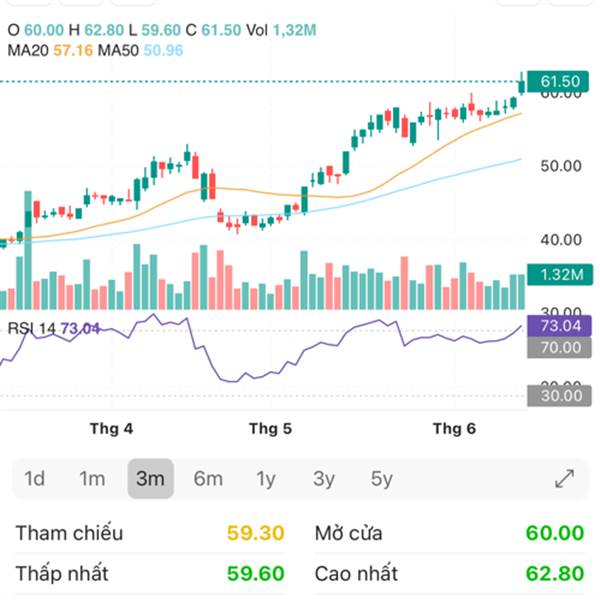Click the RSI 14 indicator label
Image resolution: width=600 pixels, height=600 pixels.
click(50, 328)
